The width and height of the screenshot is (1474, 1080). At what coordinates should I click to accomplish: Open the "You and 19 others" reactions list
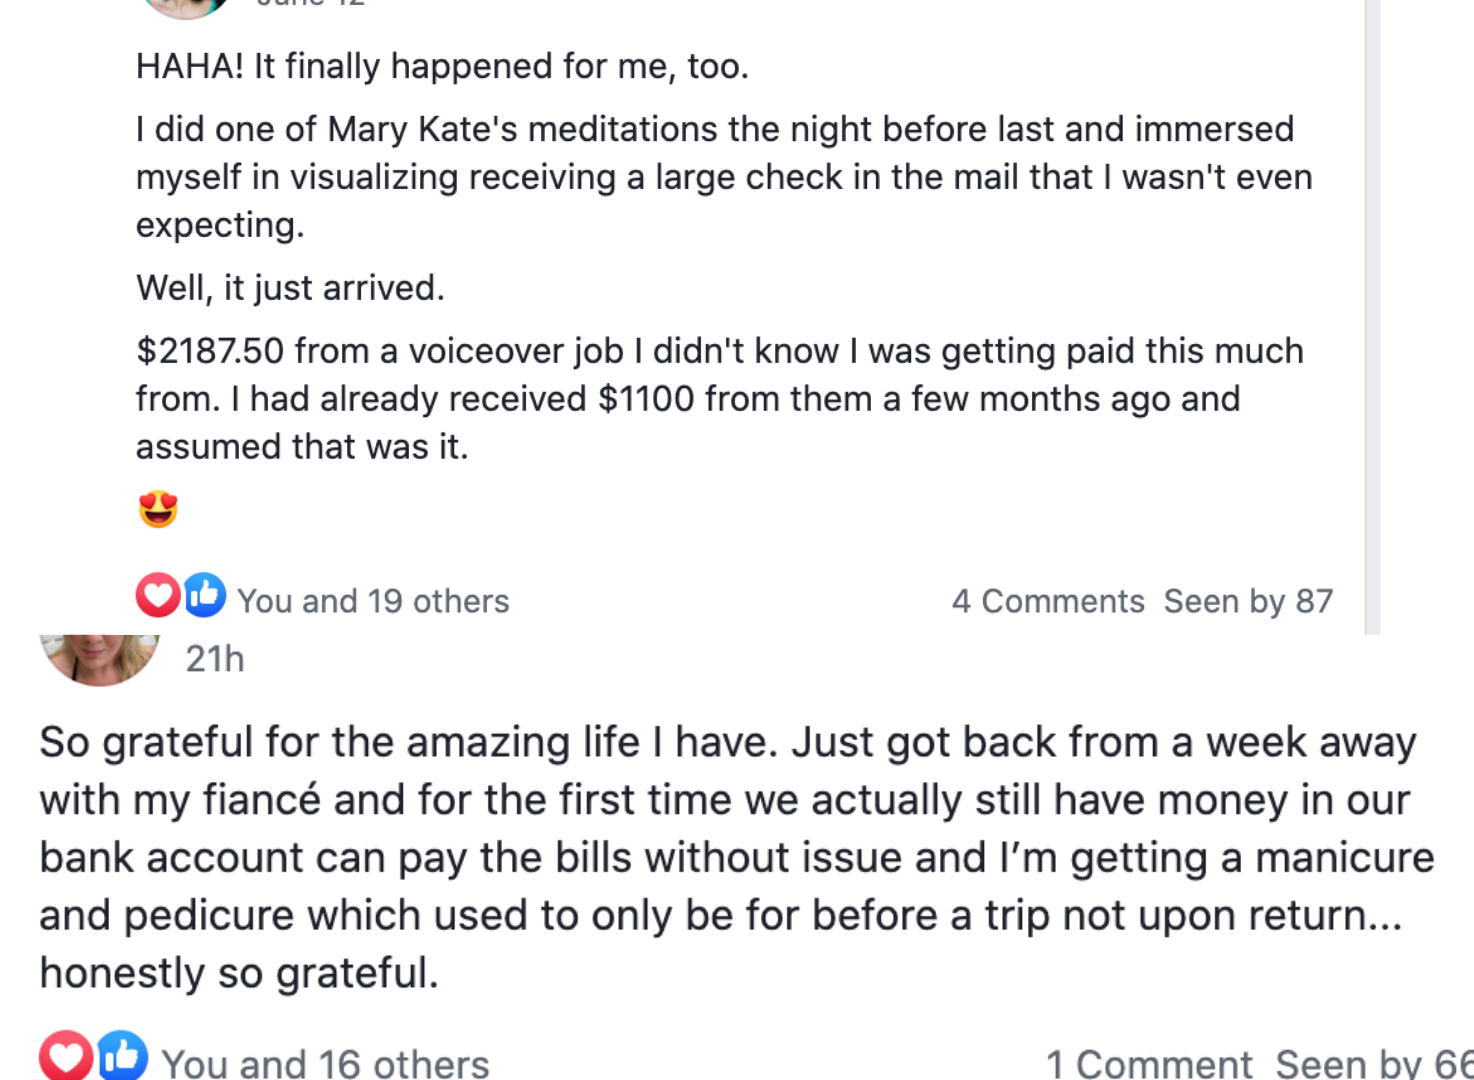tap(373, 601)
